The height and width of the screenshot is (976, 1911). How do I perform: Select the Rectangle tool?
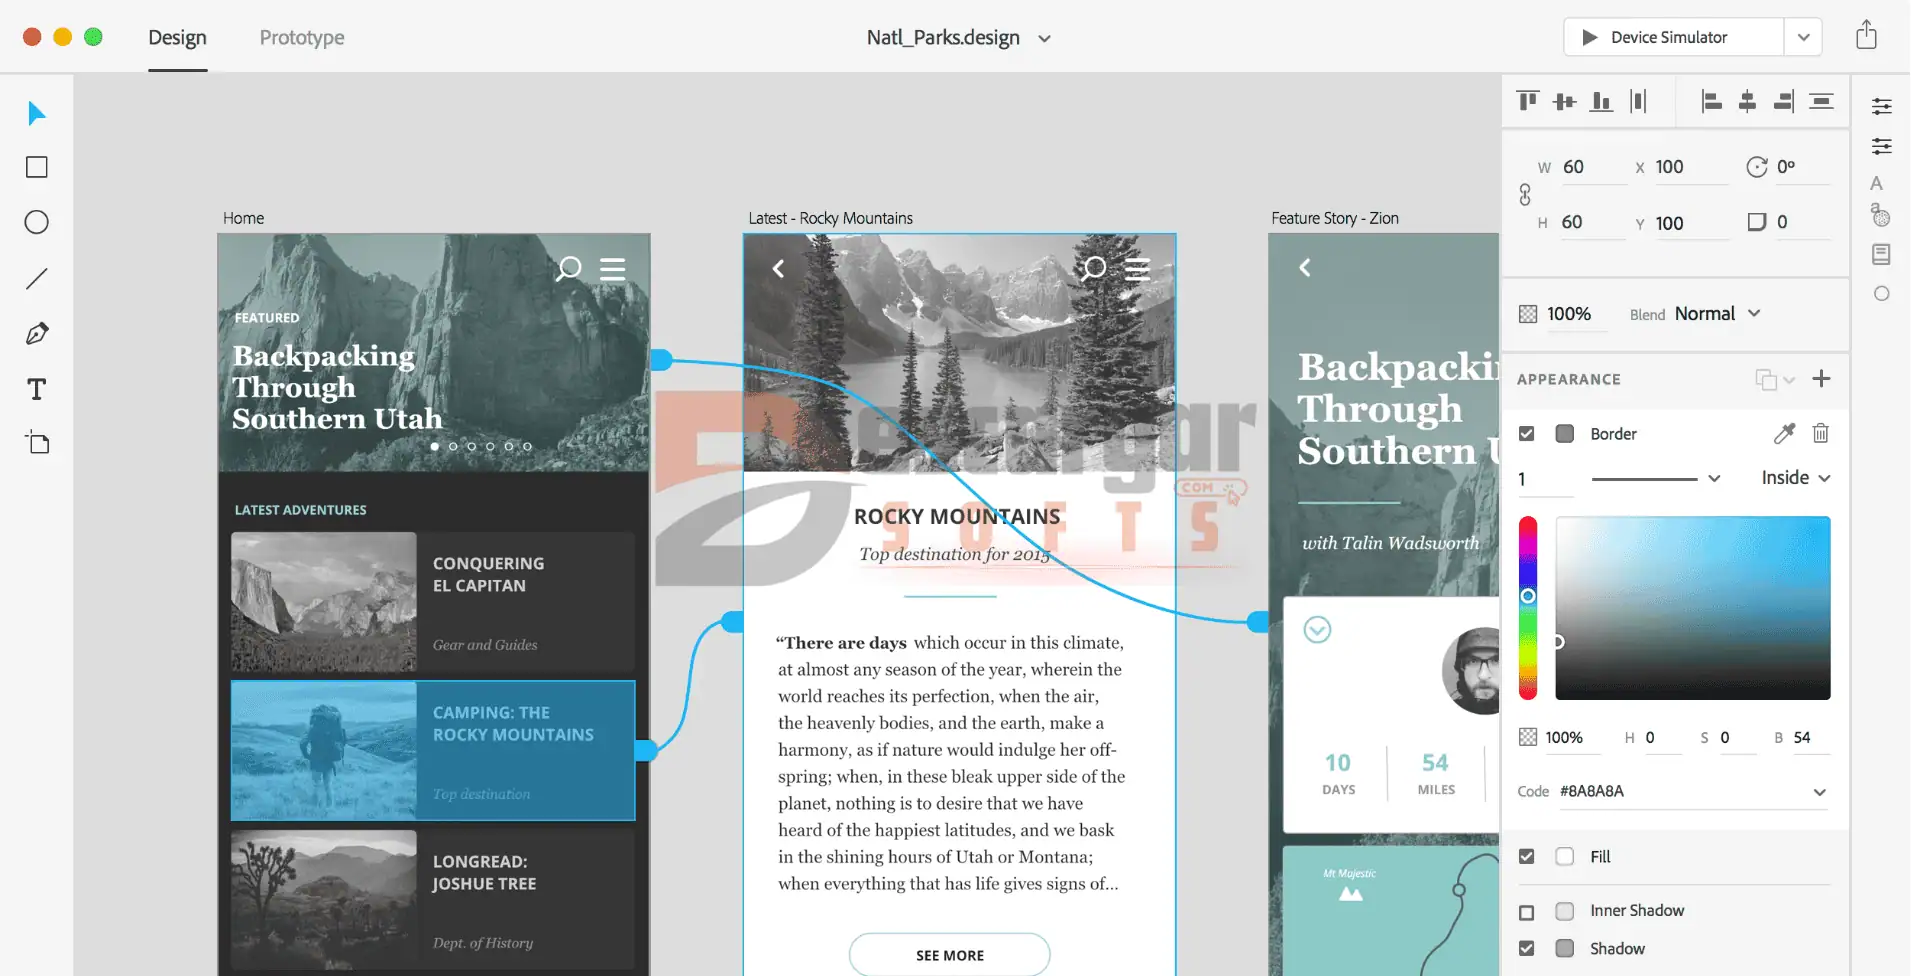[x=37, y=167]
